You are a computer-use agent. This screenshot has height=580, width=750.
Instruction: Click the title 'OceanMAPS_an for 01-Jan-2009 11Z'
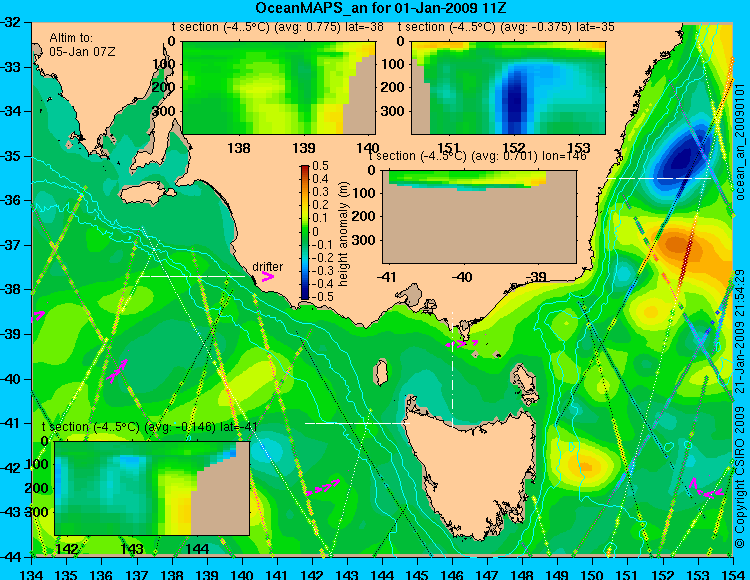tap(380, 8)
